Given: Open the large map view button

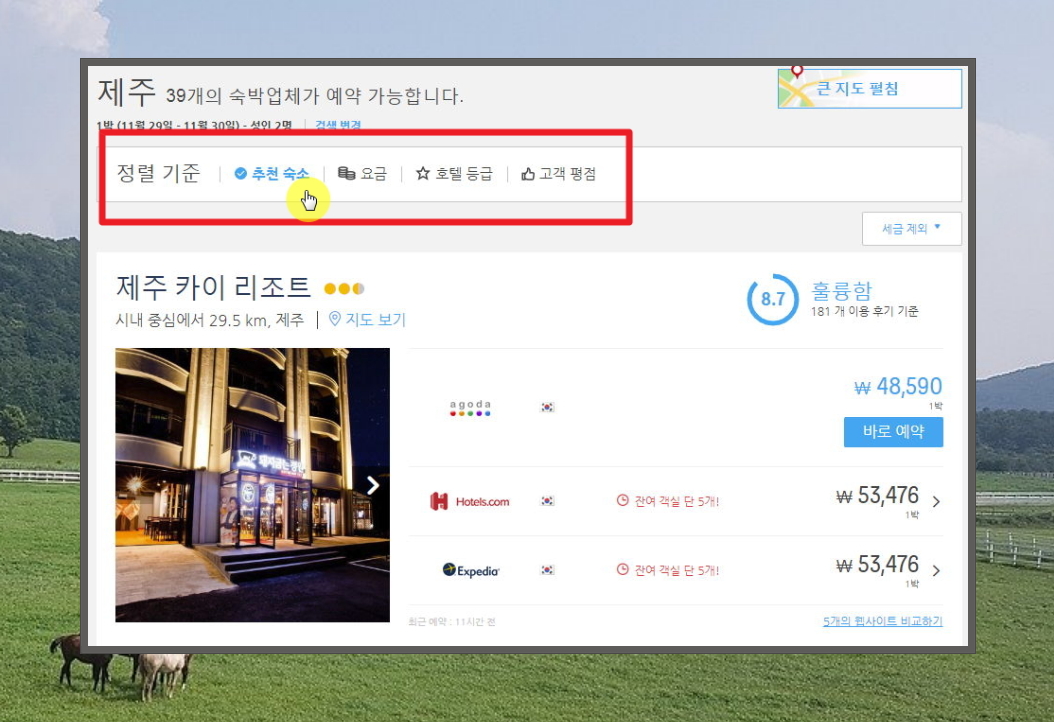Looking at the screenshot, I should click(x=869, y=88).
